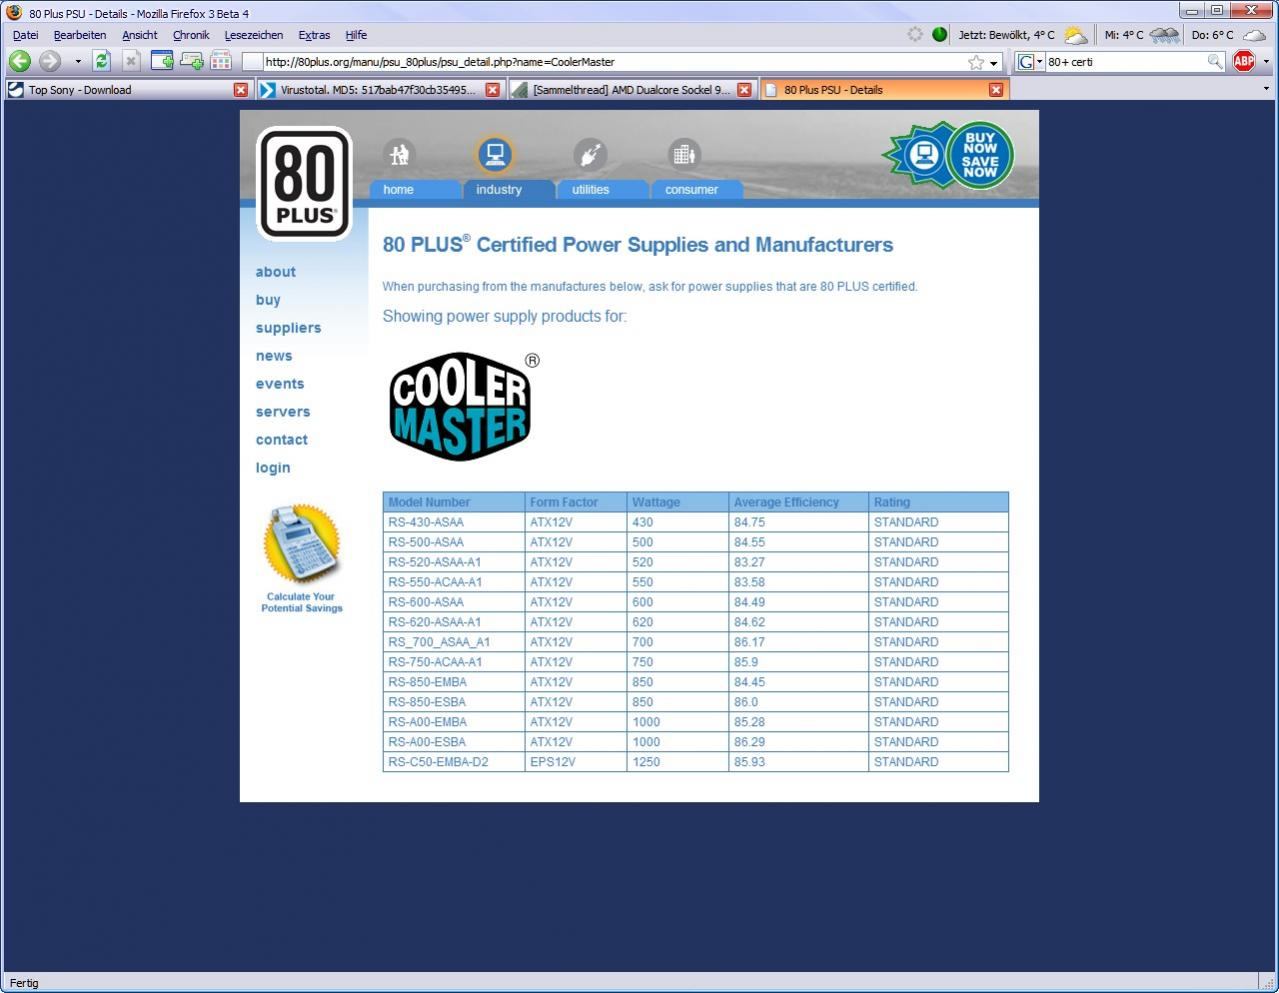Open a new window with toolbar icon
The image size is (1279, 993).
point(162,61)
